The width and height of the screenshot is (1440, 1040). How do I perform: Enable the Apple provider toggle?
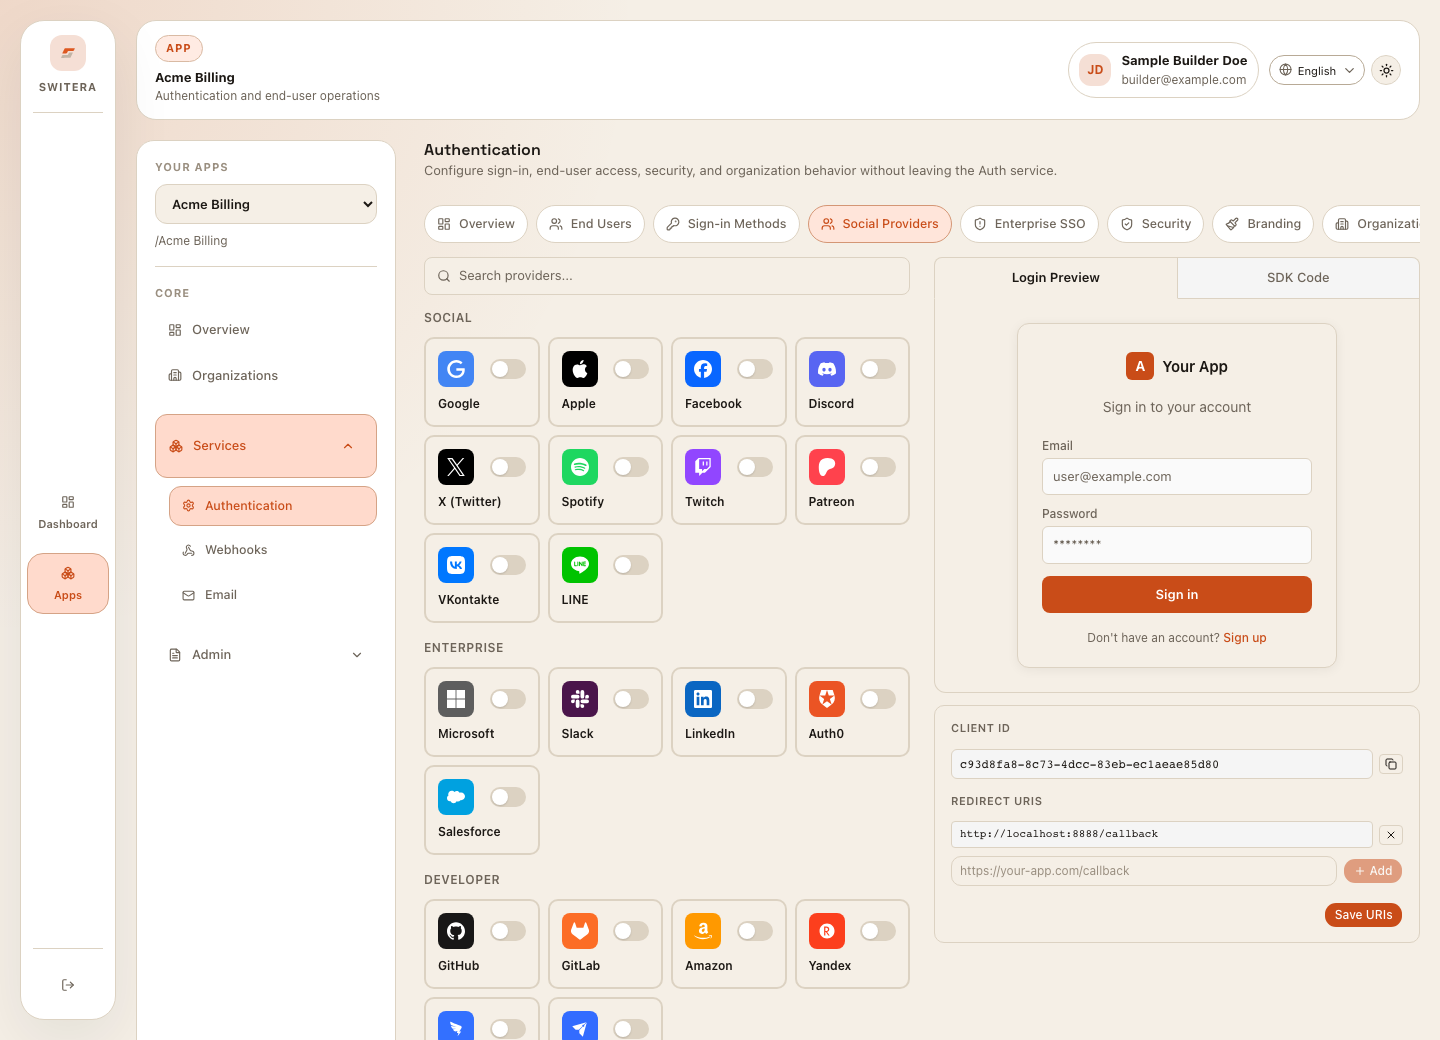(631, 369)
